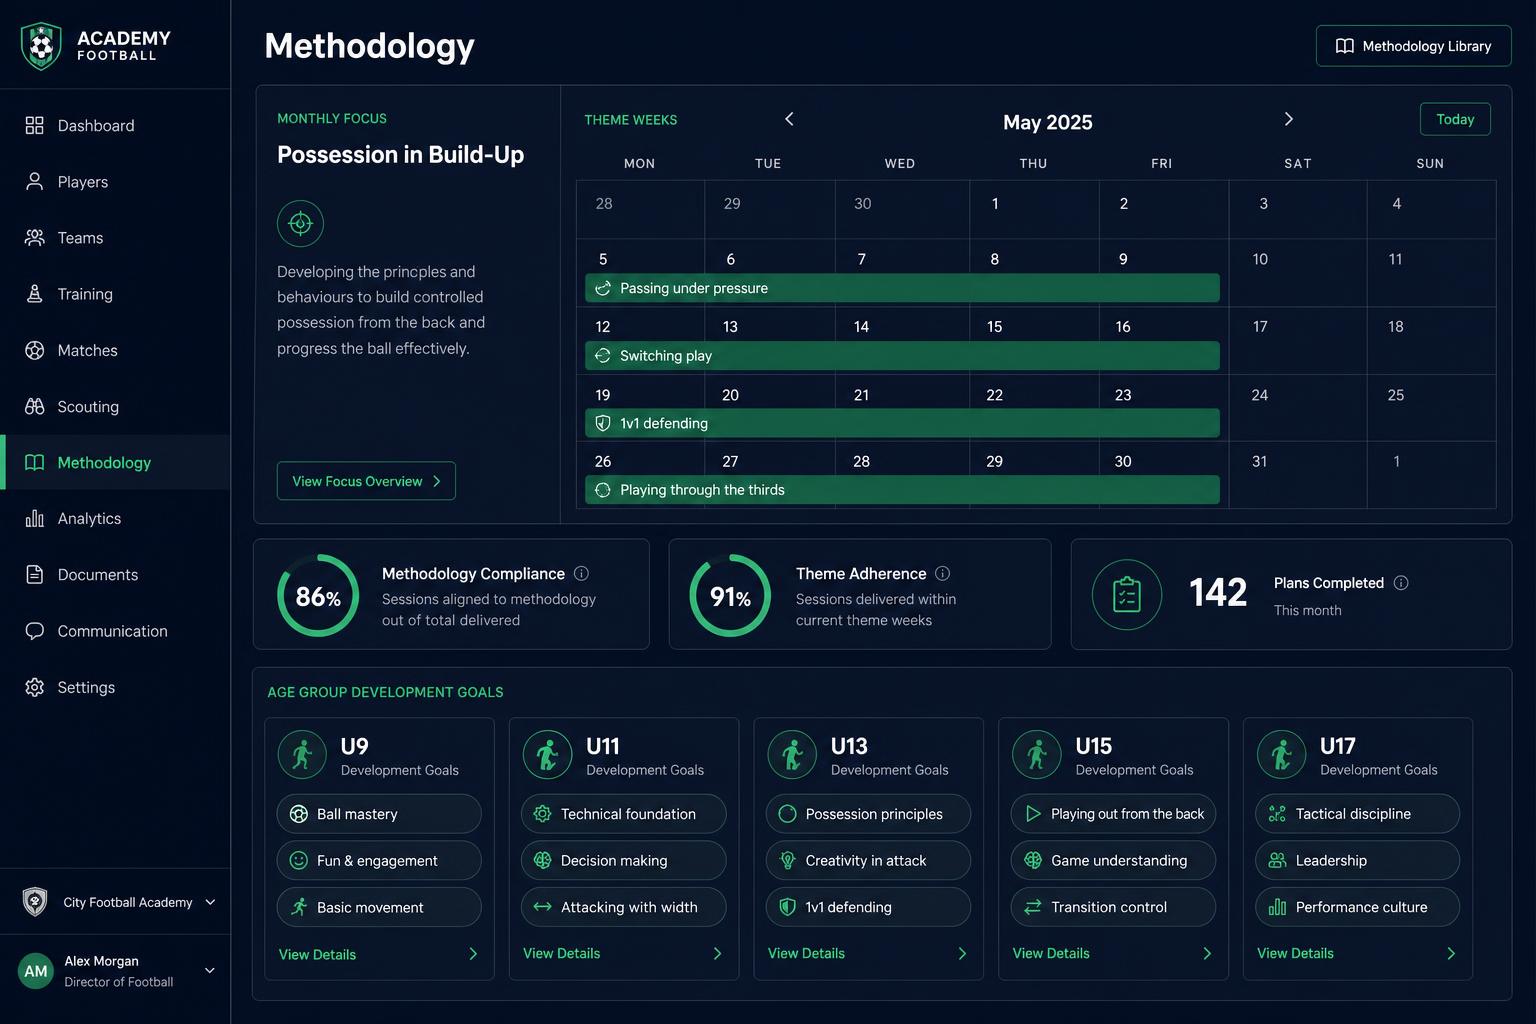
Task: Open the Dashboard menu item
Action: coord(115,125)
